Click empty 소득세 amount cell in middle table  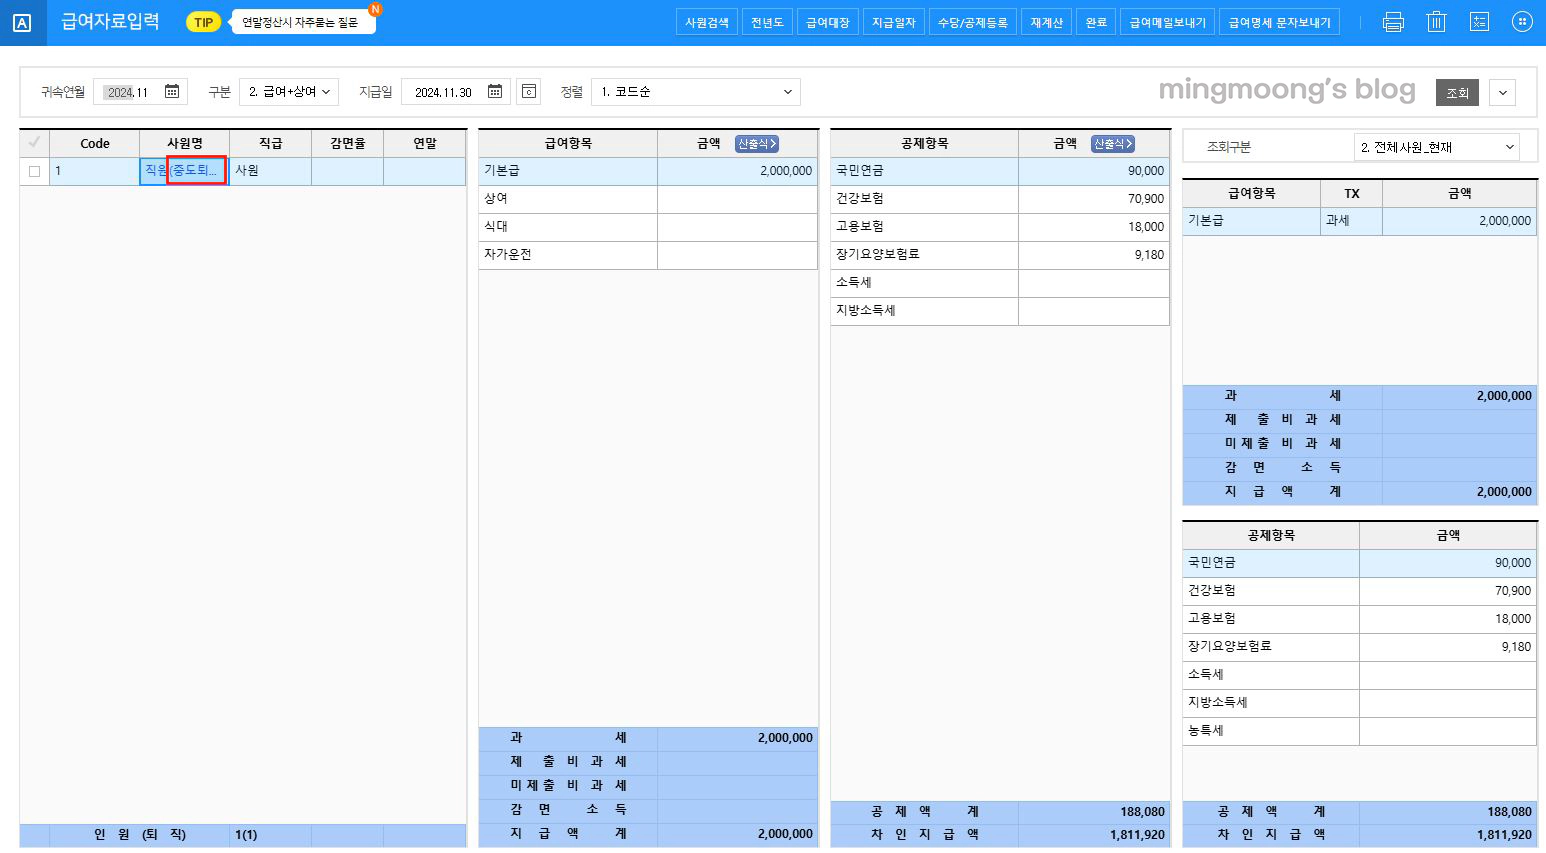pos(1094,283)
